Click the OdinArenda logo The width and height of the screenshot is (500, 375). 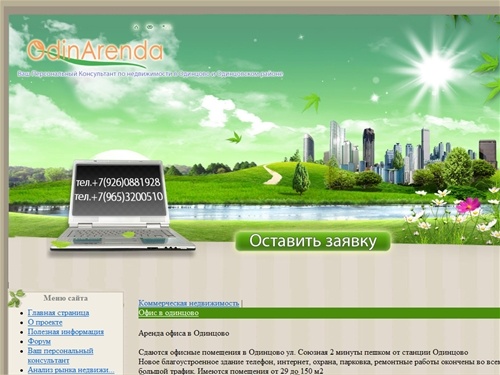95,52
